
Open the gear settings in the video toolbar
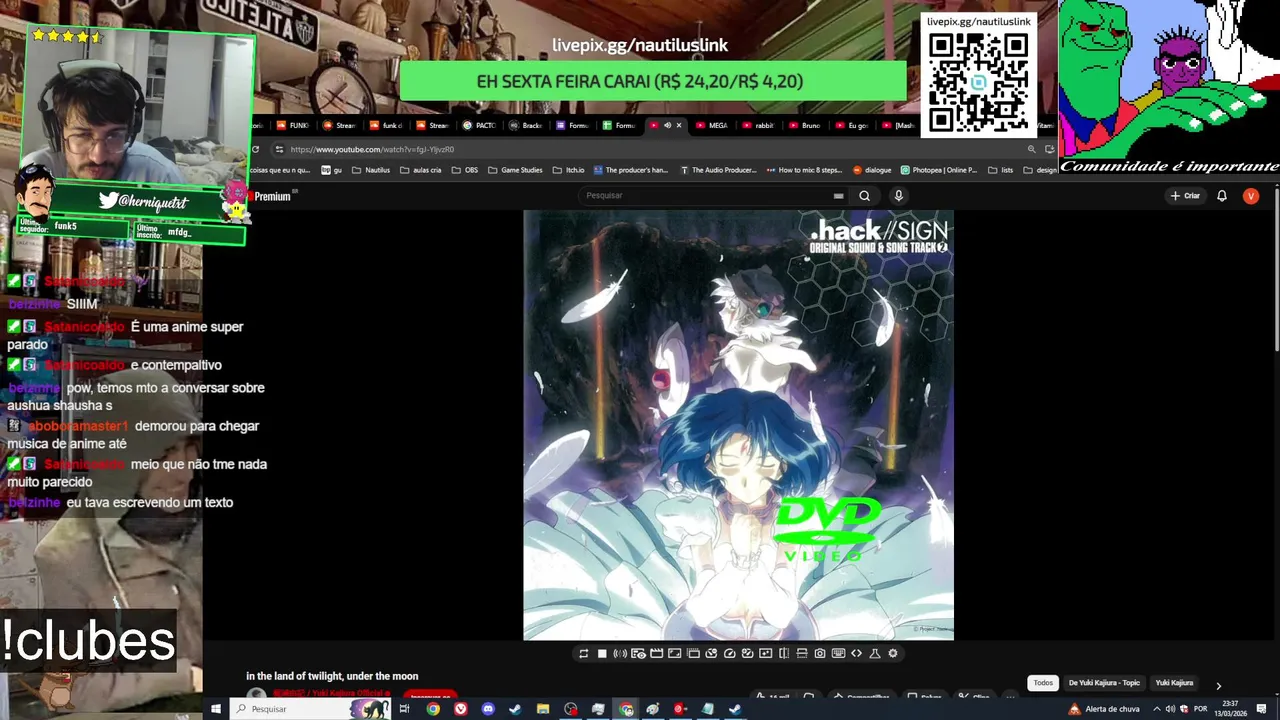(893, 653)
